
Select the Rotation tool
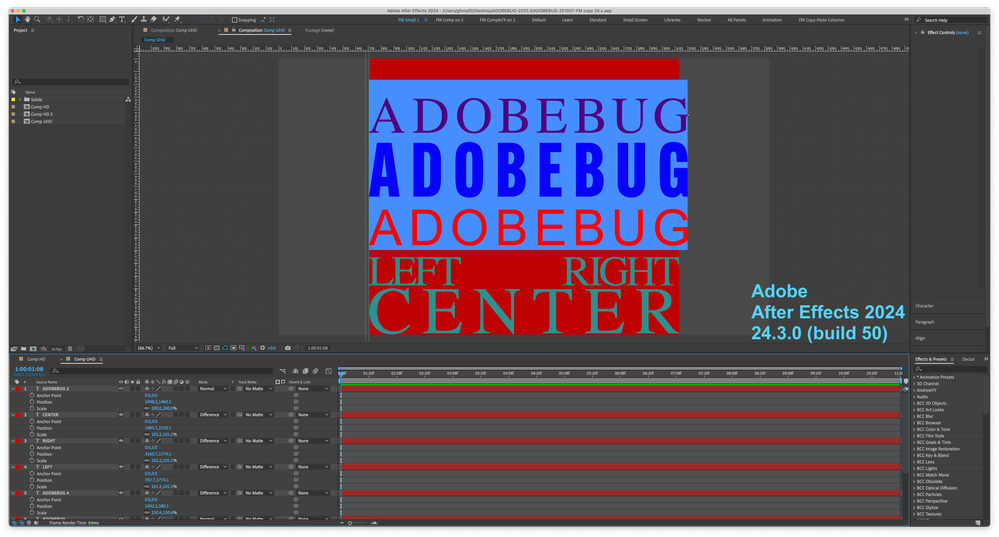tap(81, 20)
